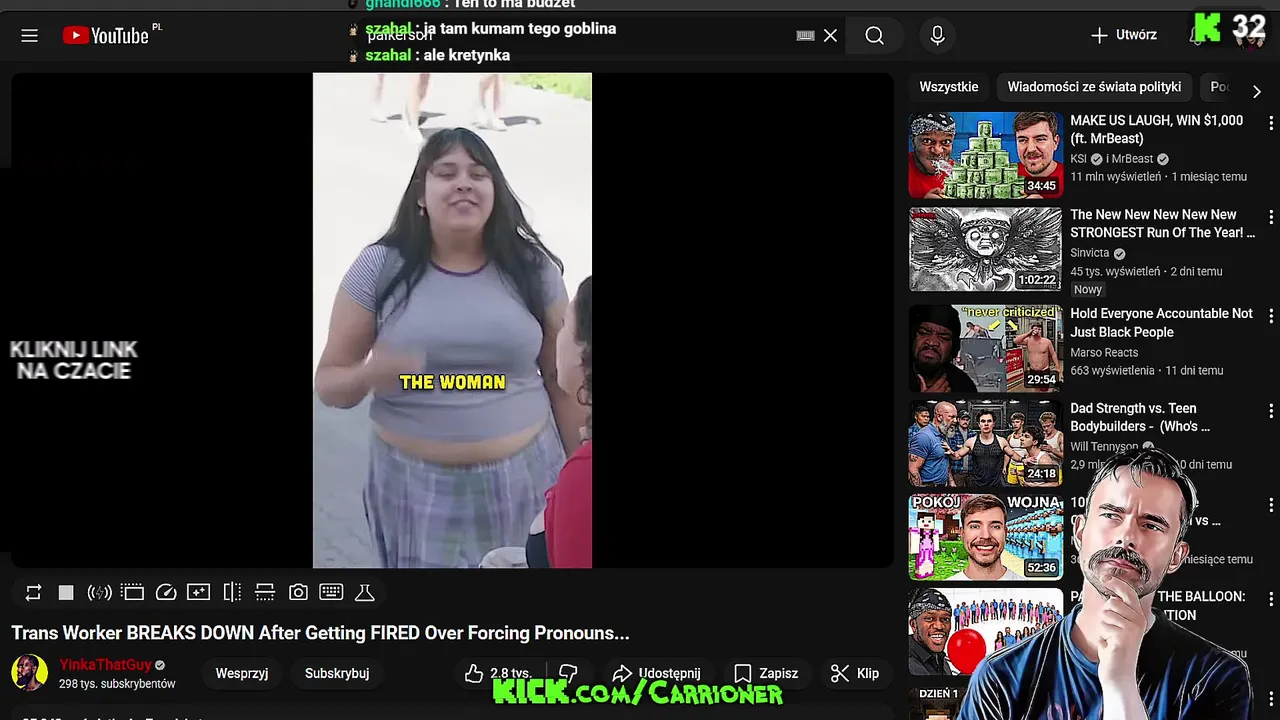Open the YouTube hamburger guide menu
The width and height of the screenshot is (1280, 720).
pos(29,36)
